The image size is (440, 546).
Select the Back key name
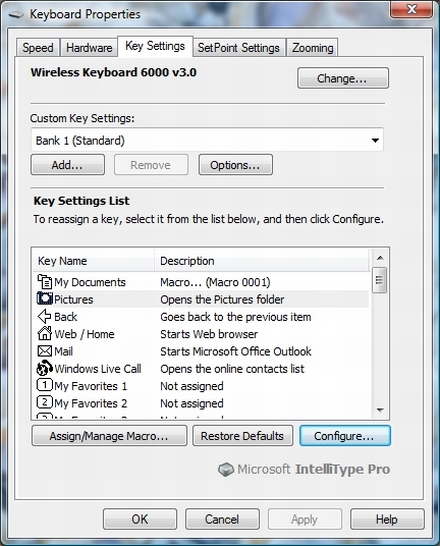point(66,317)
